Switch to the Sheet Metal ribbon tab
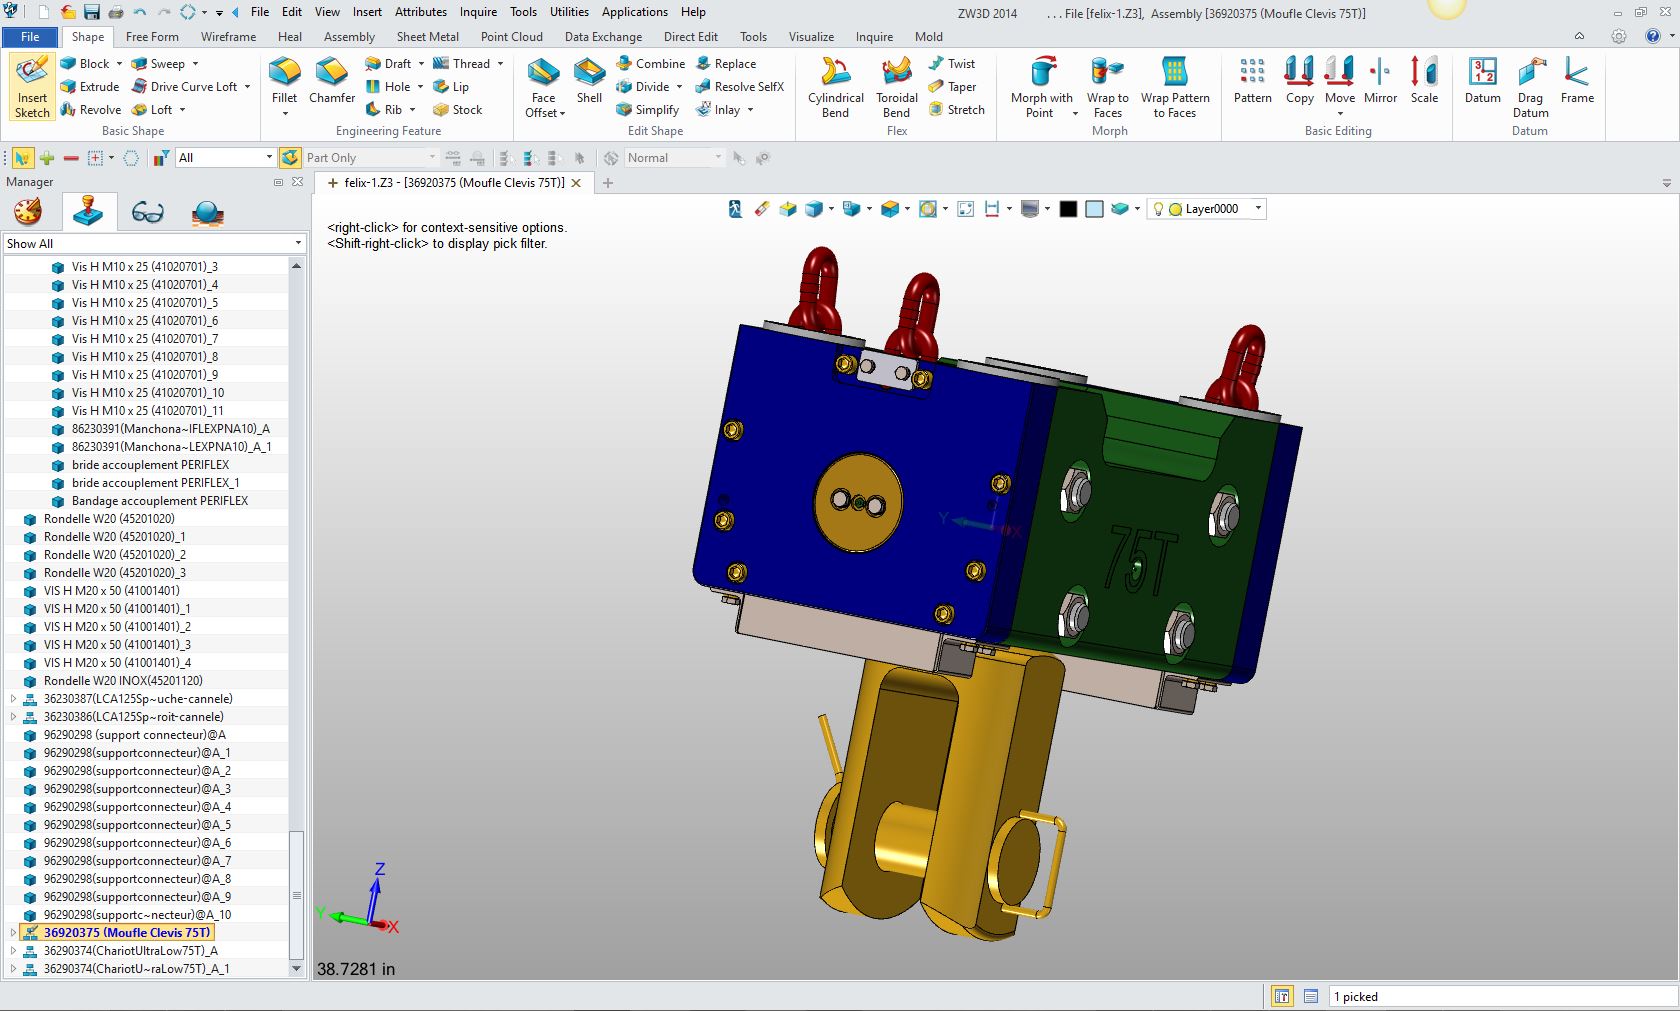This screenshot has height=1011, width=1680. [x=427, y=37]
